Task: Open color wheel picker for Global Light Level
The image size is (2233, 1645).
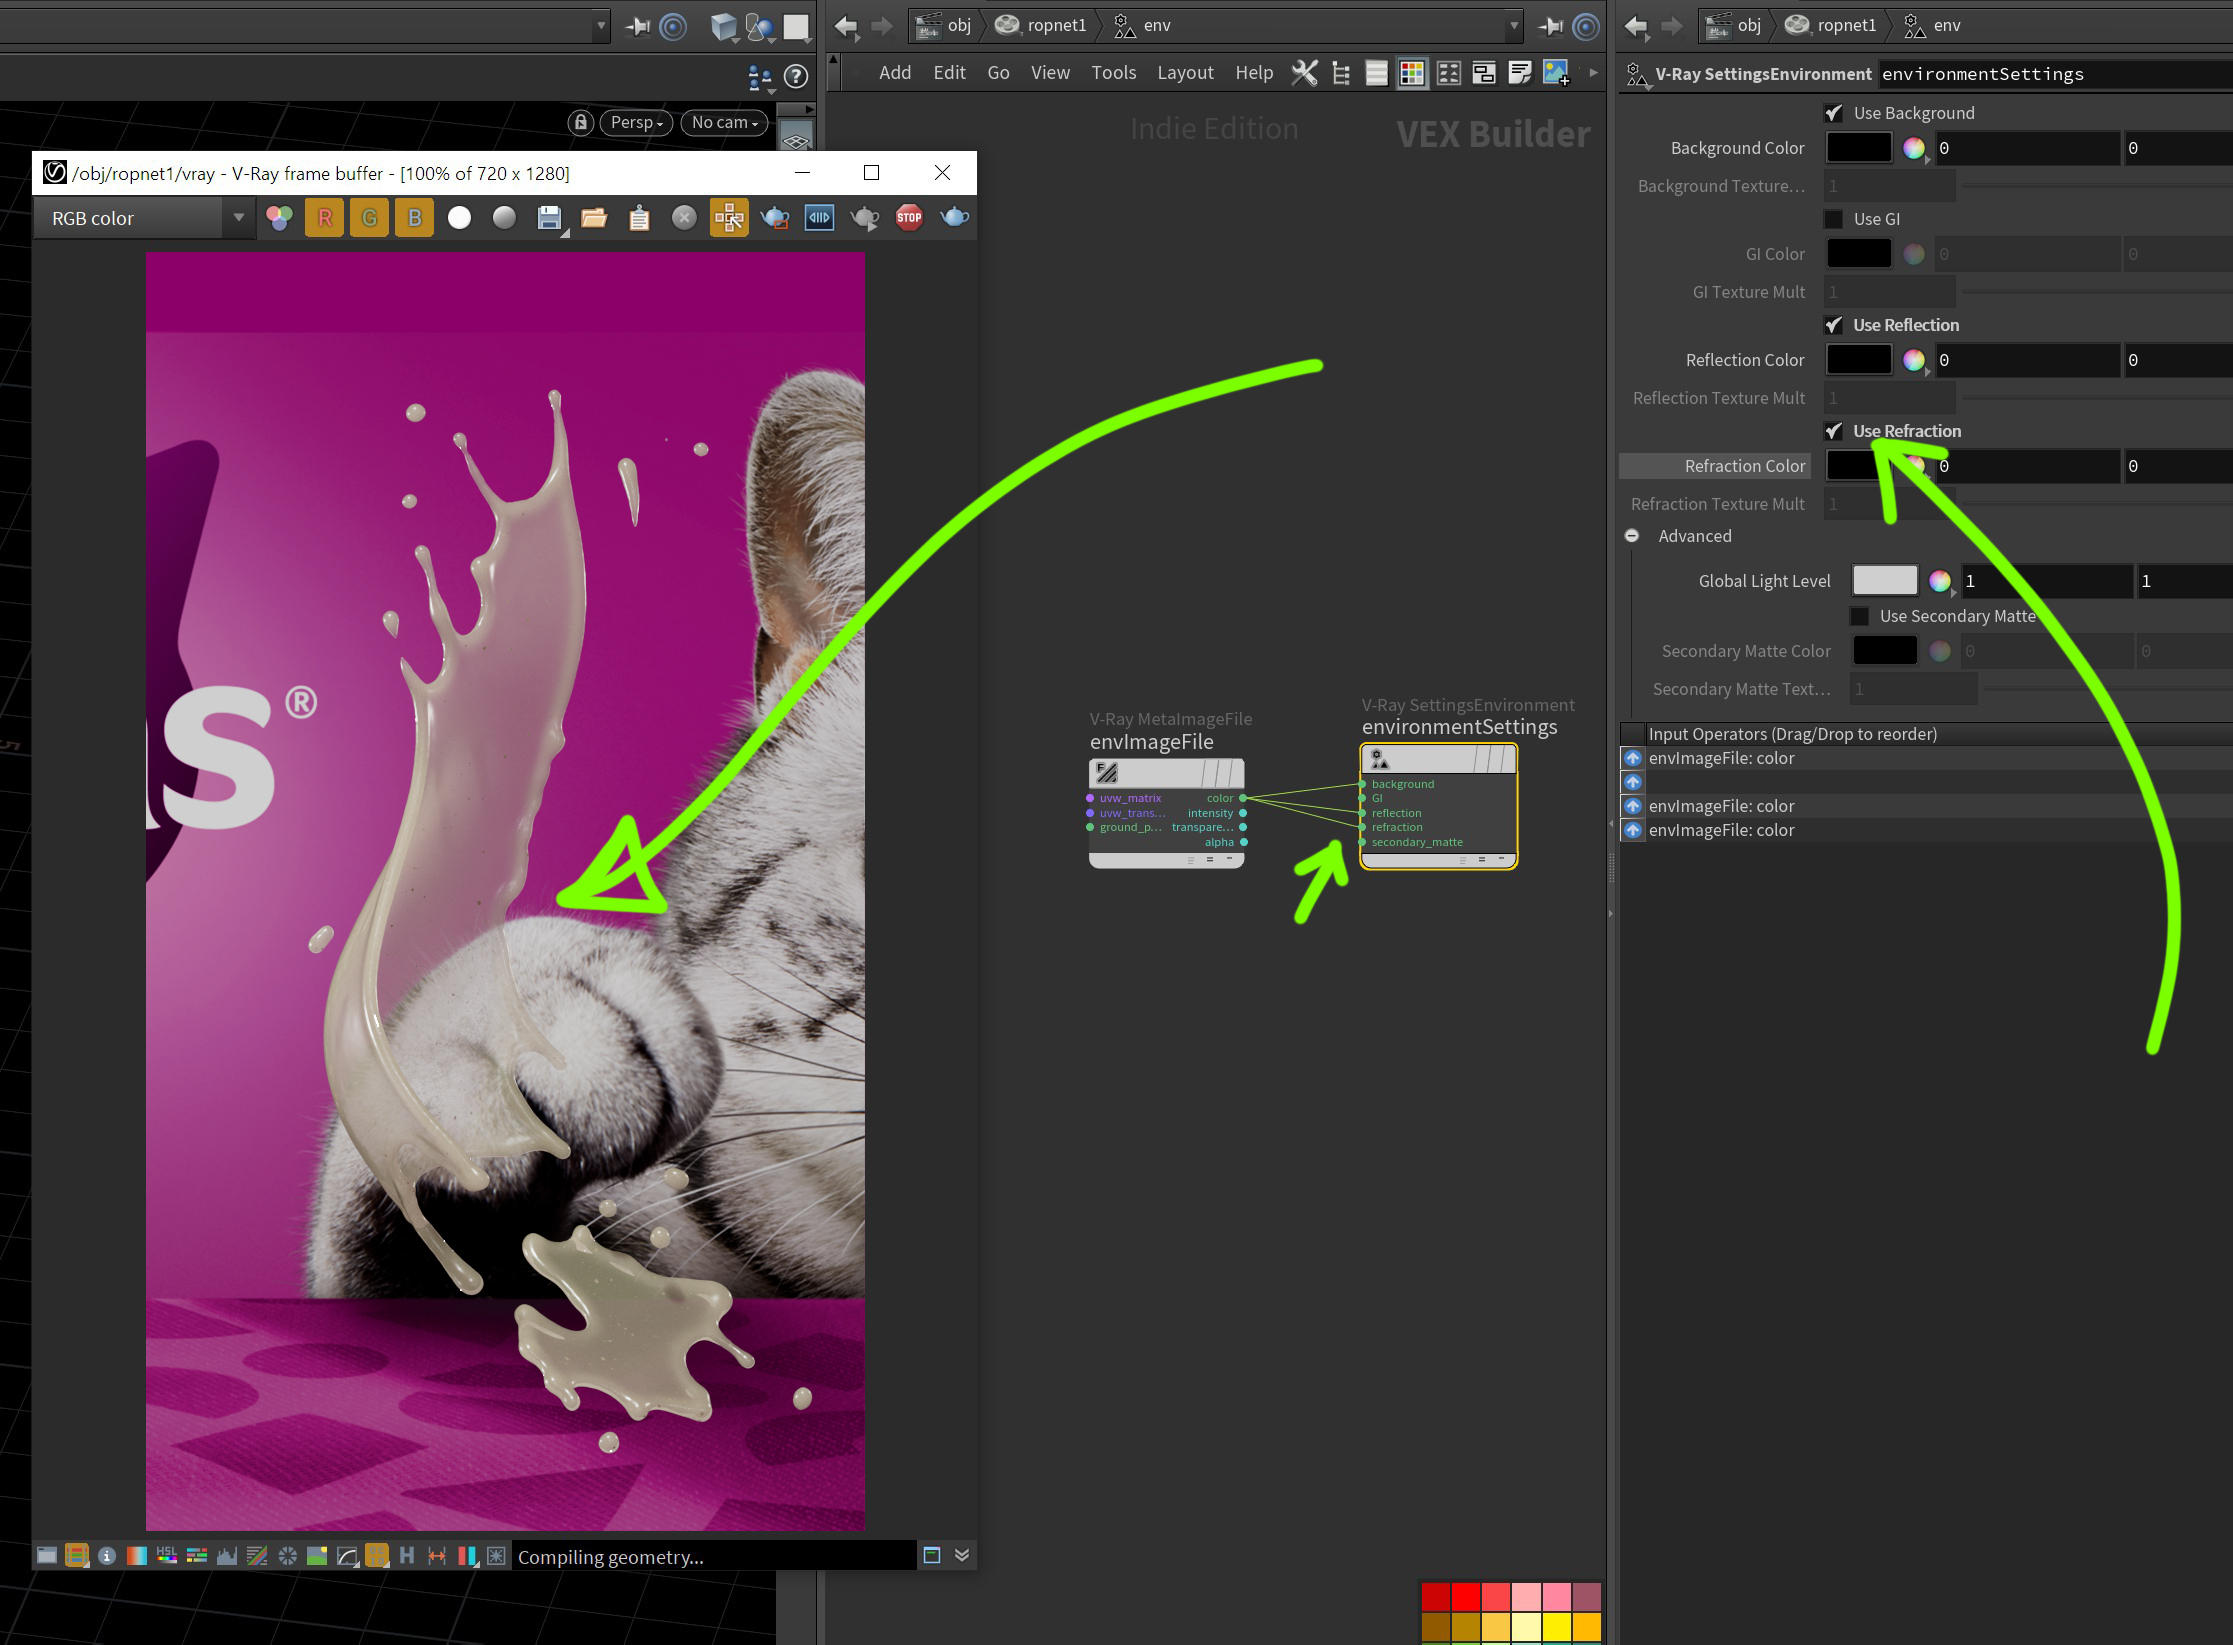Action: (1940, 581)
